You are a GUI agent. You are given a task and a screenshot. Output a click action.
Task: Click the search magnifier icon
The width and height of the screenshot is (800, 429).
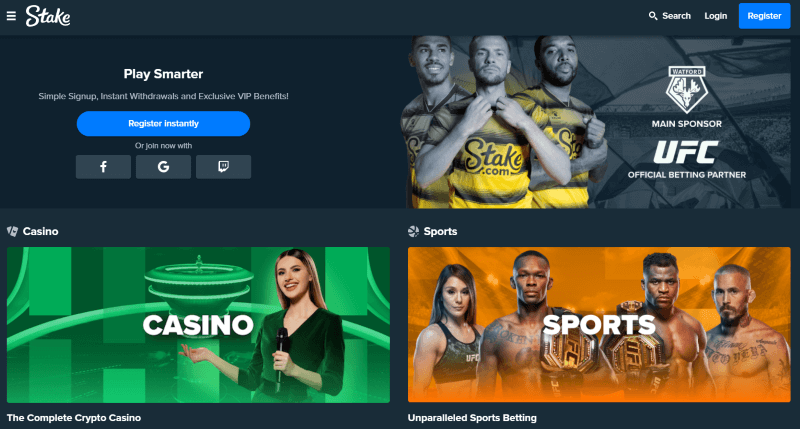pos(653,16)
